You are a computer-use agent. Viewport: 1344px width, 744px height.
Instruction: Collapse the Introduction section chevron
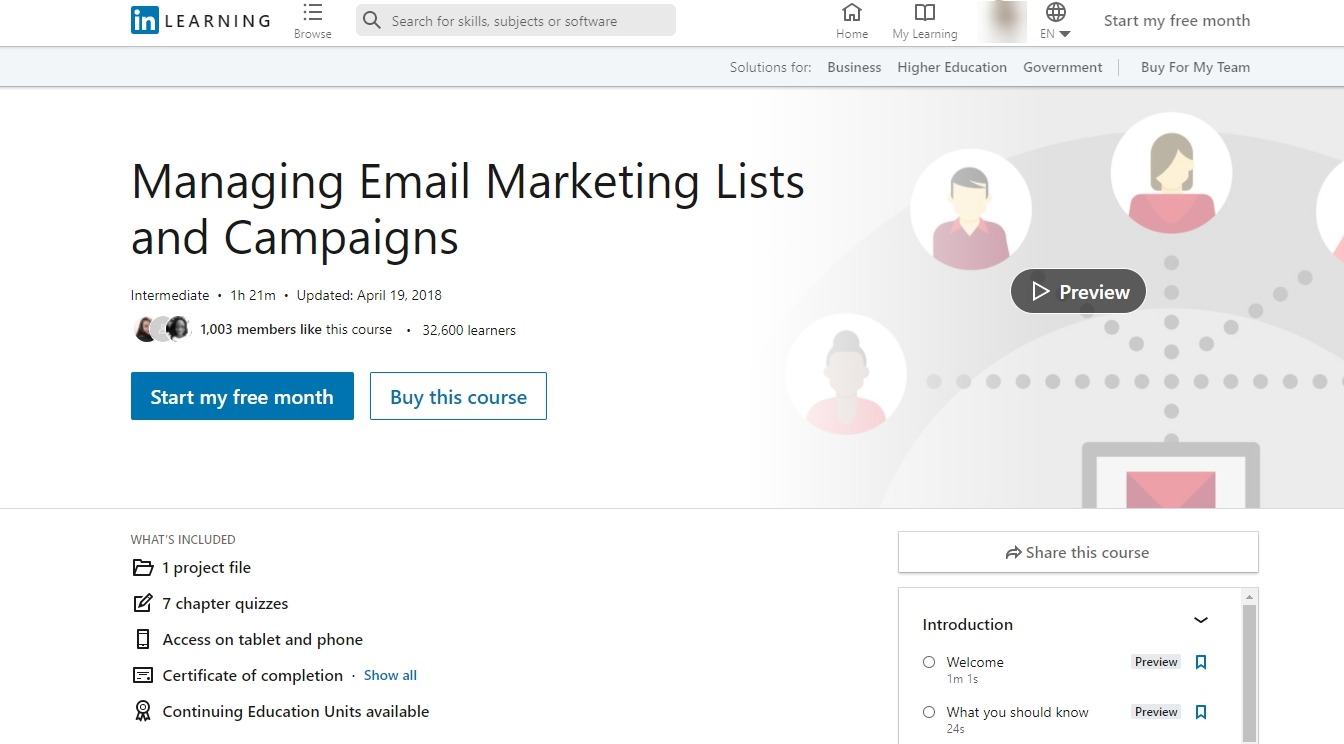pyautogui.click(x=1201, y=620)
